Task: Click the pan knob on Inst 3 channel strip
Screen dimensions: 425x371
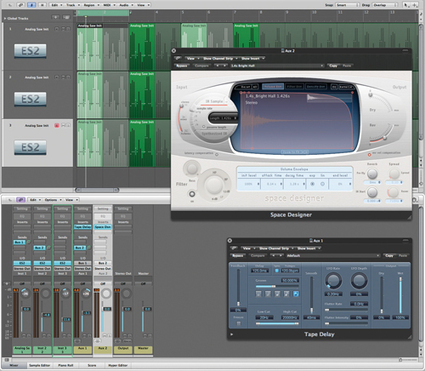Action: coord(66,293)
